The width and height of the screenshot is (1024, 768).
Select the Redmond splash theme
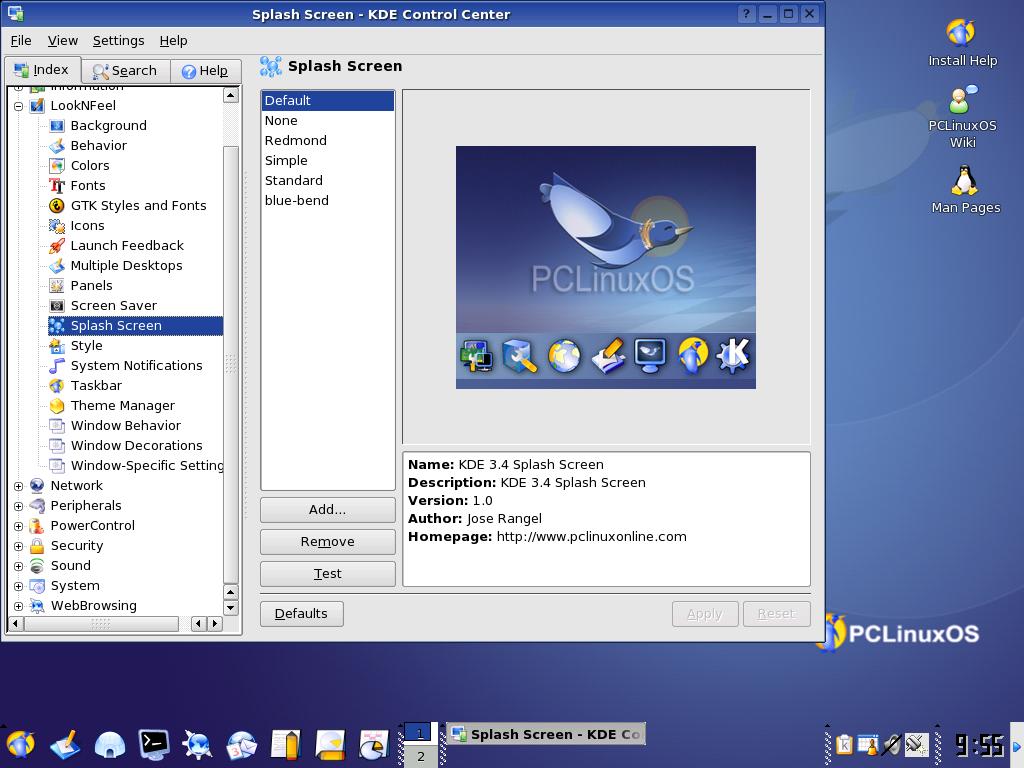pyautogui.click(x=327, y=140)
